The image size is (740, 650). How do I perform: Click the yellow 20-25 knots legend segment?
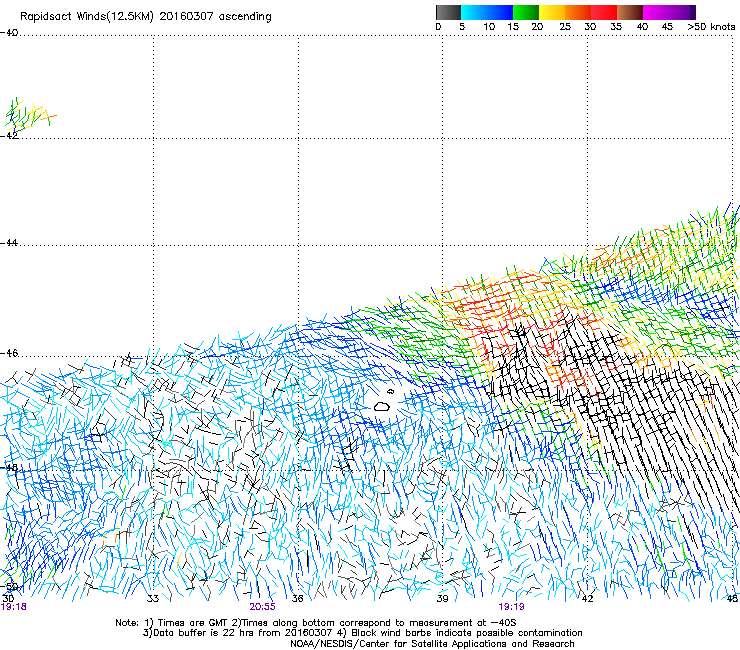(552, 12)
